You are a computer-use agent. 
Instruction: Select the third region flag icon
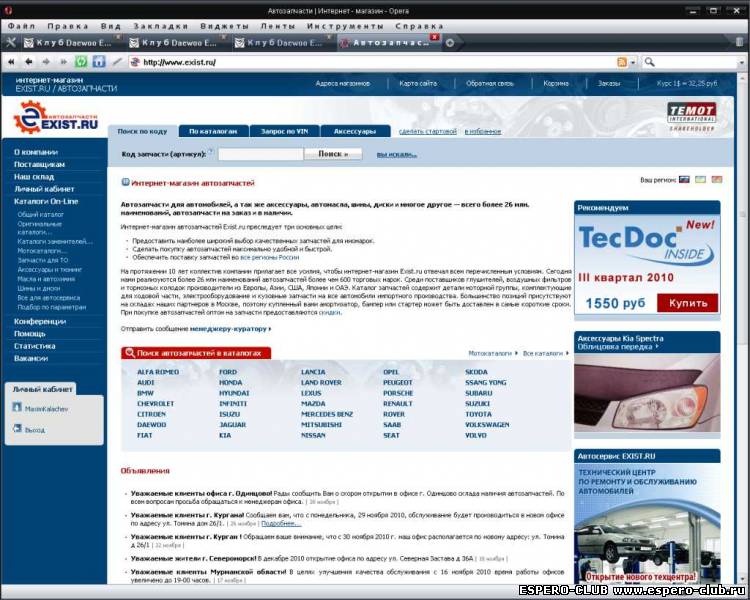(x=717, y=180)
